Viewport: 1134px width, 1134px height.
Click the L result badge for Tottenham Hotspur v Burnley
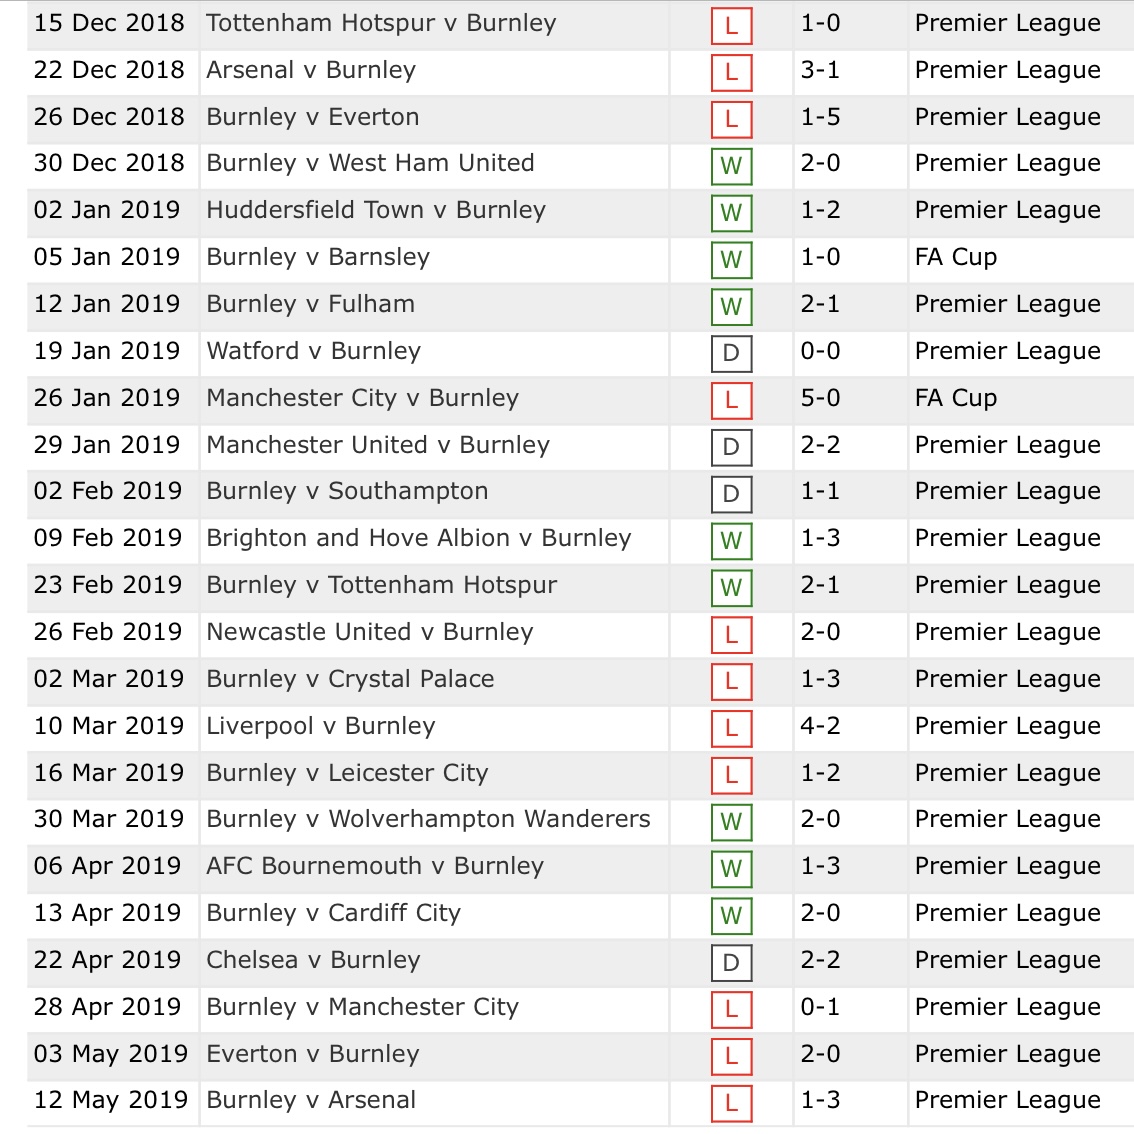point(731,26)
